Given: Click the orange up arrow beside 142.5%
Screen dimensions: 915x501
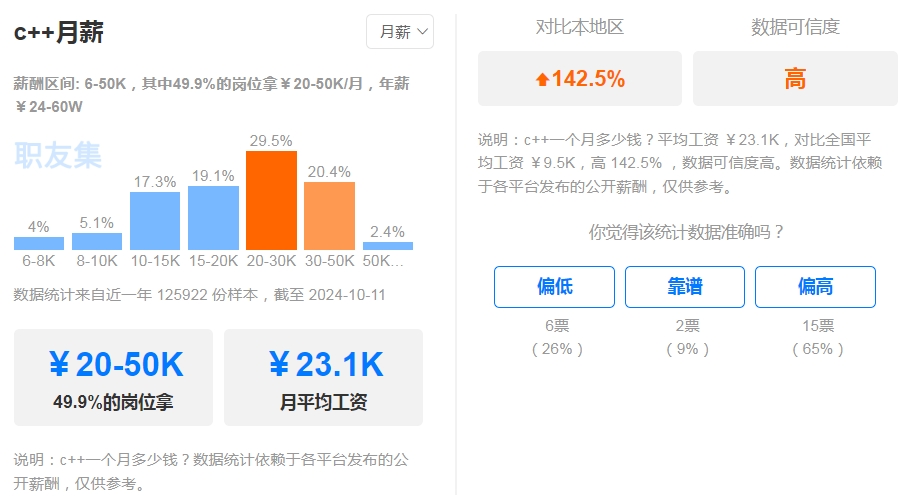Looking at the screenshot, I should 542,80.
